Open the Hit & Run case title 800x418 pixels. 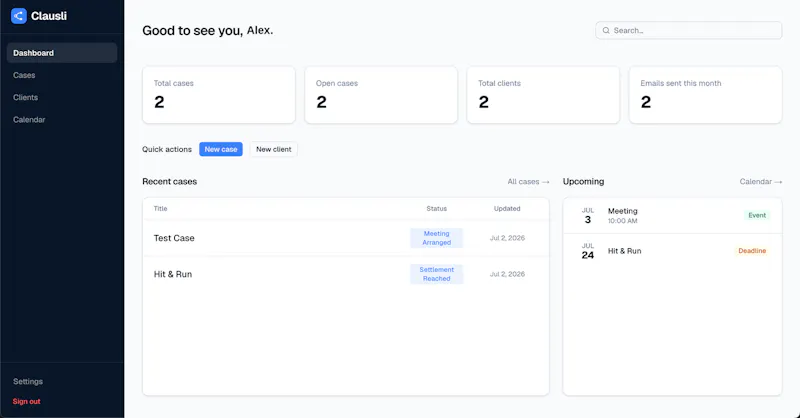pos(173,274)
